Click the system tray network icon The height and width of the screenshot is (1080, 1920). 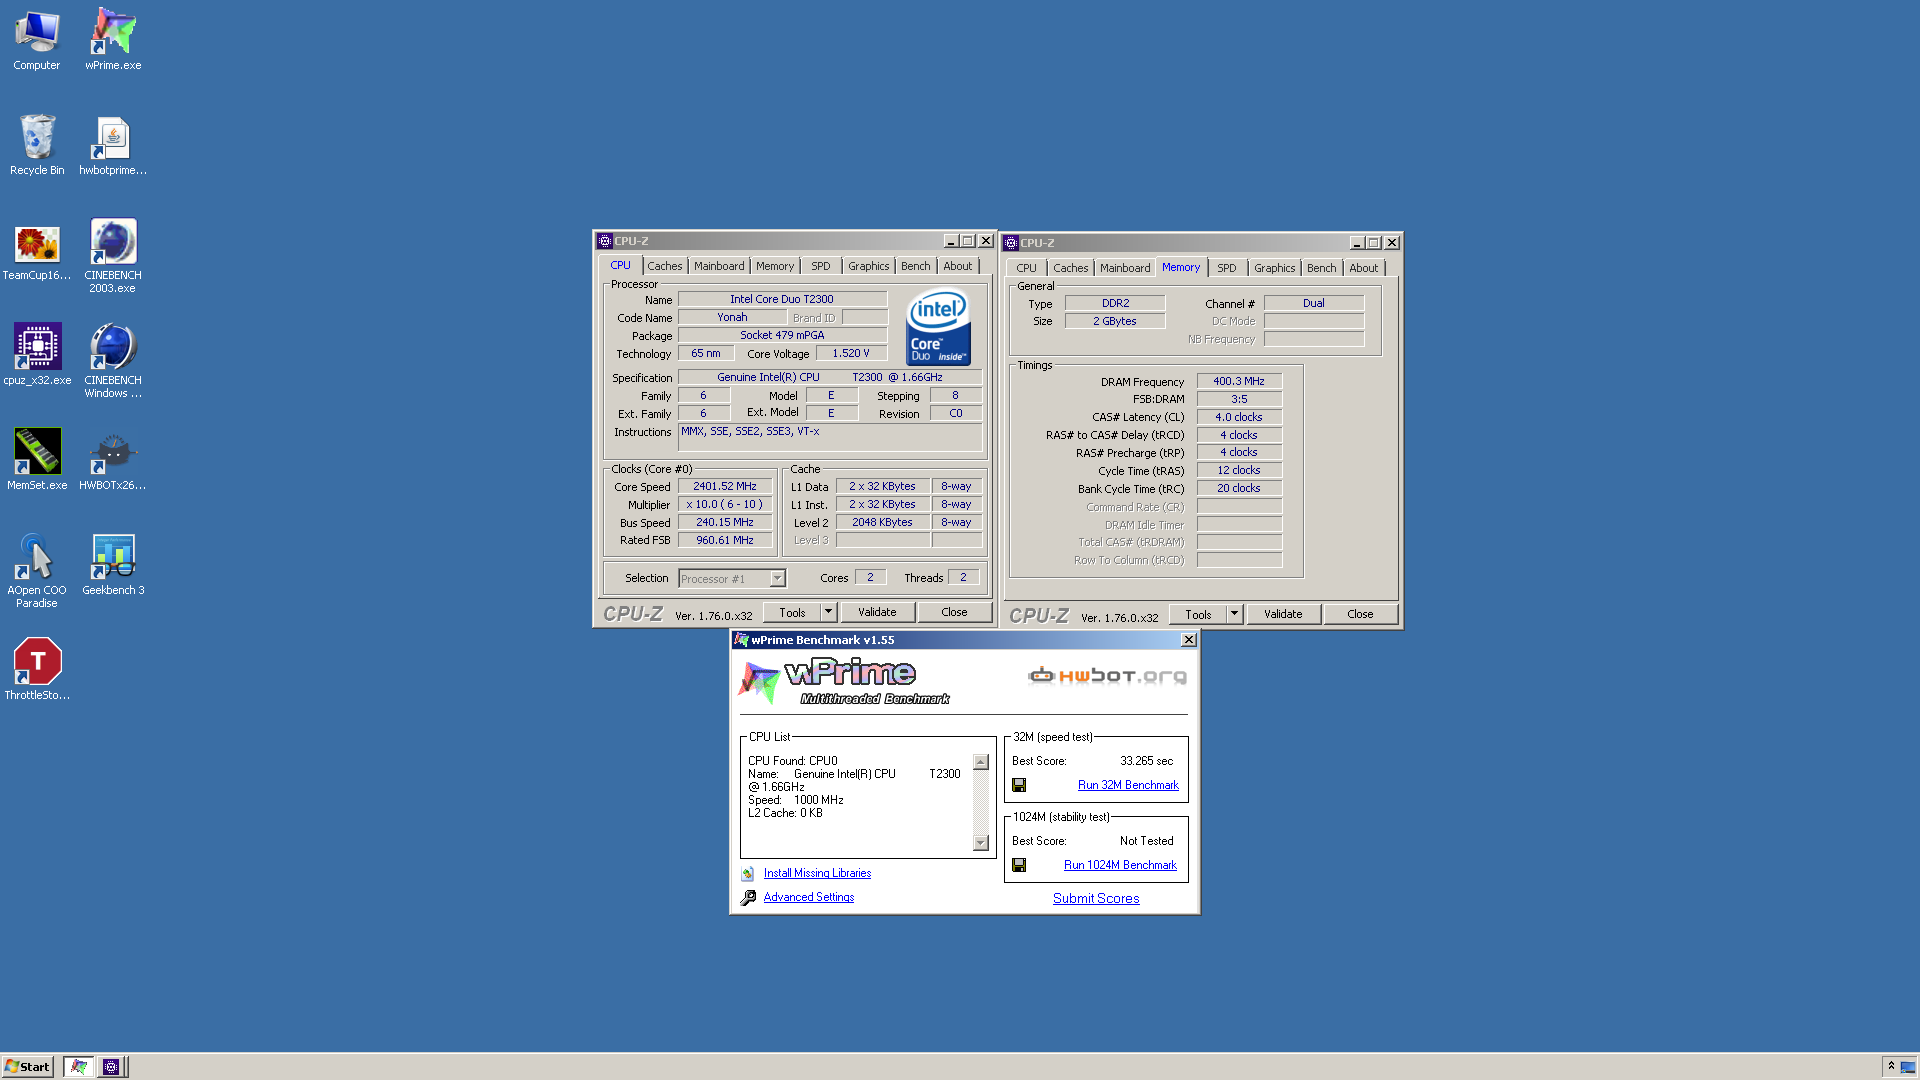(x=1907, y=1066)
